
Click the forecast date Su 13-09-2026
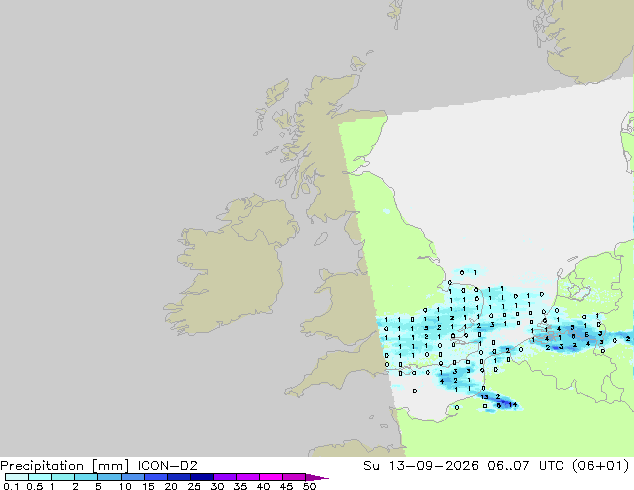point(421,466)
